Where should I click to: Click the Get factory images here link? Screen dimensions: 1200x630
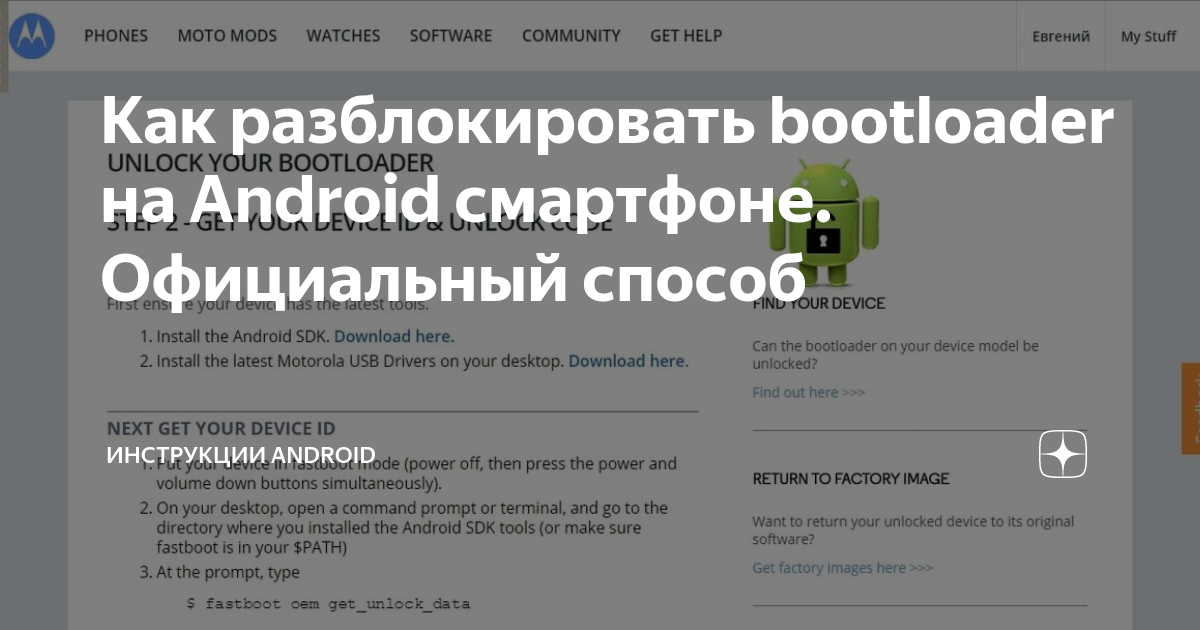click(x=842, y=568)
